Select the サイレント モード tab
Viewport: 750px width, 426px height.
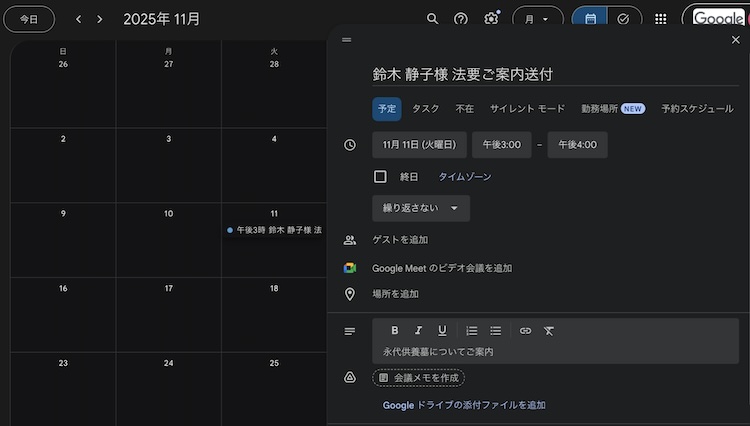click(x=527, y=109)
